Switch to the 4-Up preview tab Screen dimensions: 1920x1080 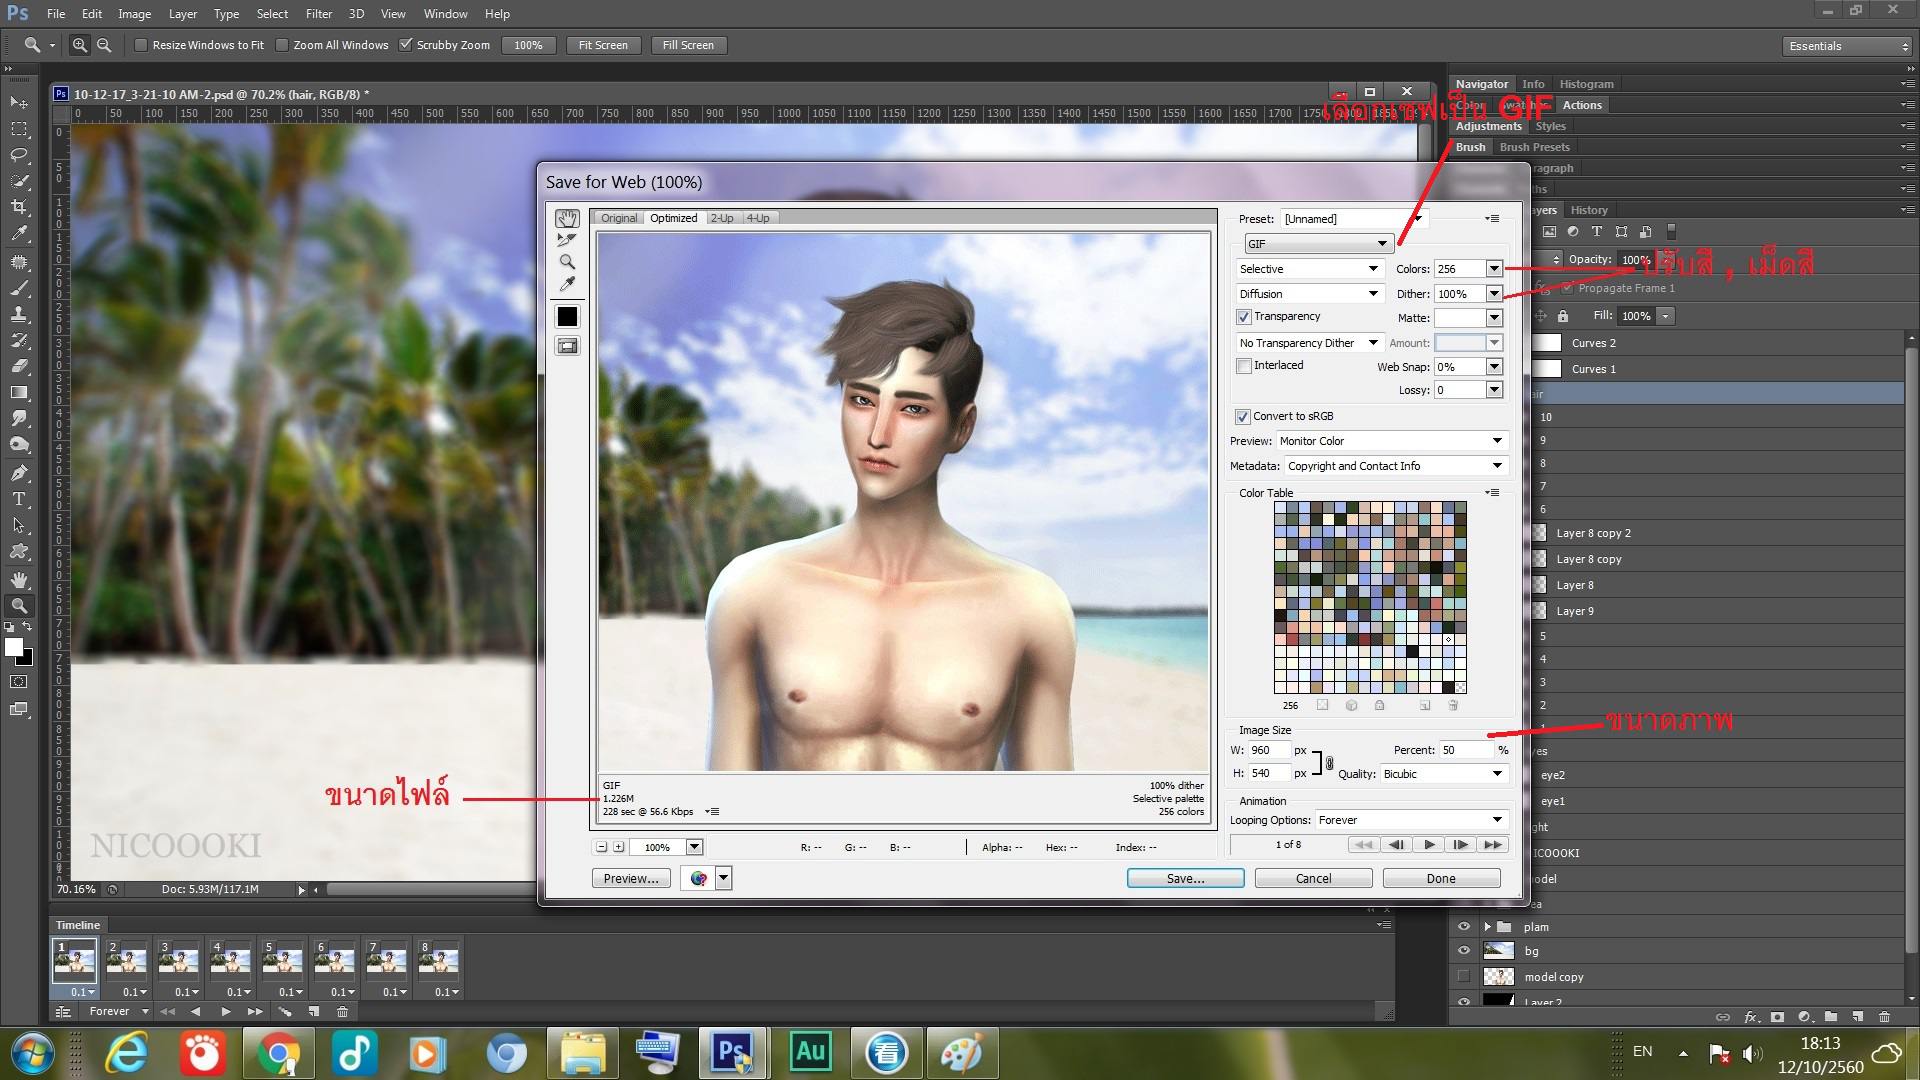click(x=758, y=218)
